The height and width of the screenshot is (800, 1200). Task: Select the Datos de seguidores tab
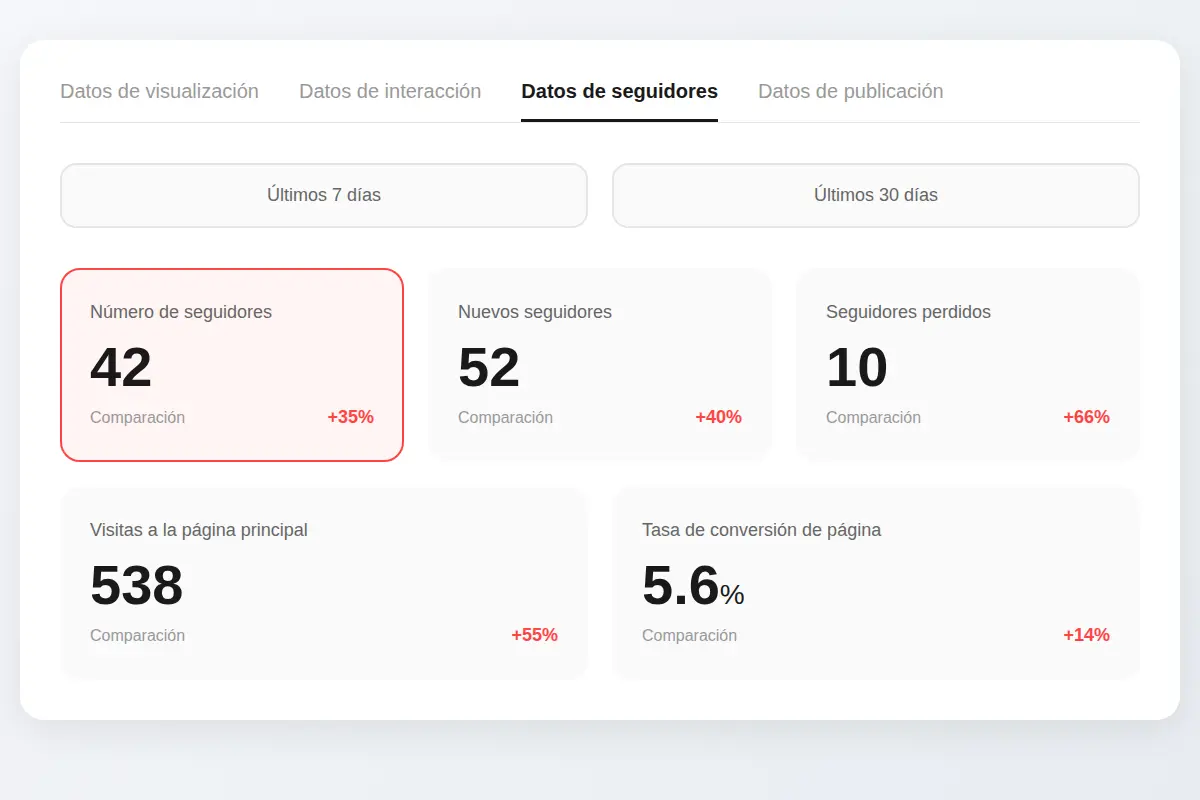(619, 91)
